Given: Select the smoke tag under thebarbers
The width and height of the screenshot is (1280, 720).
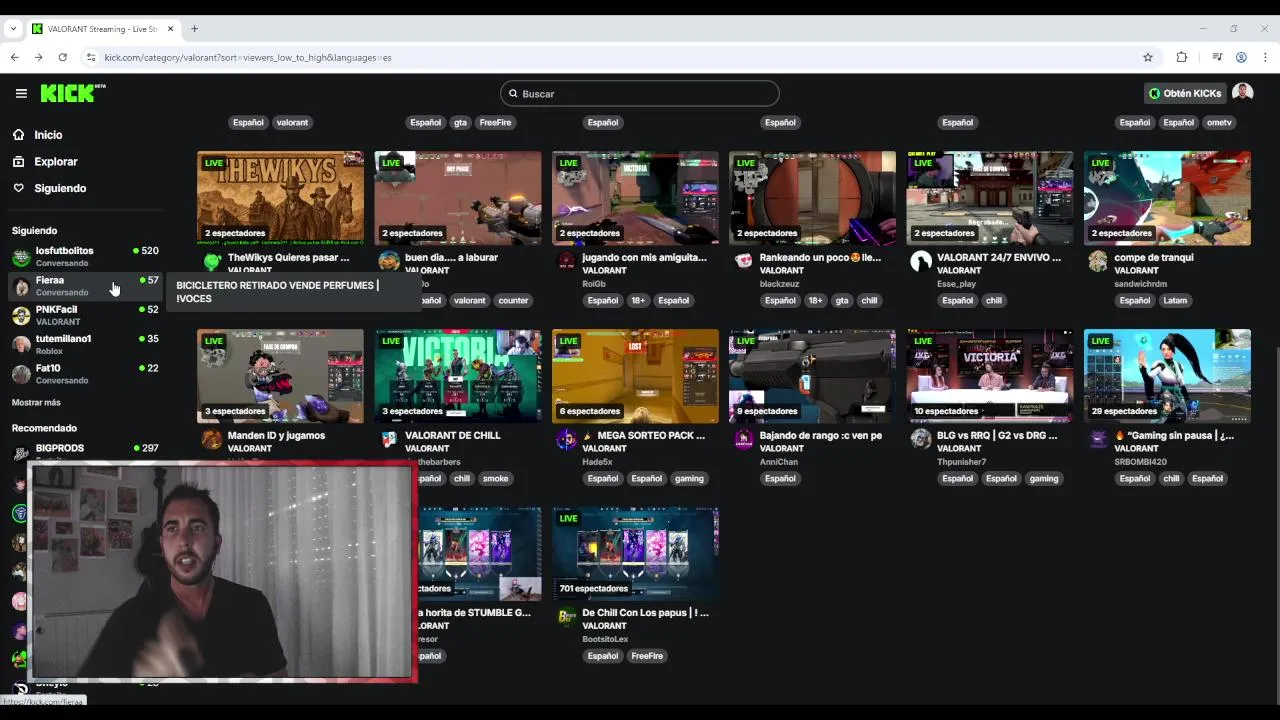Looking at the screenshot, I should point(496,478).
